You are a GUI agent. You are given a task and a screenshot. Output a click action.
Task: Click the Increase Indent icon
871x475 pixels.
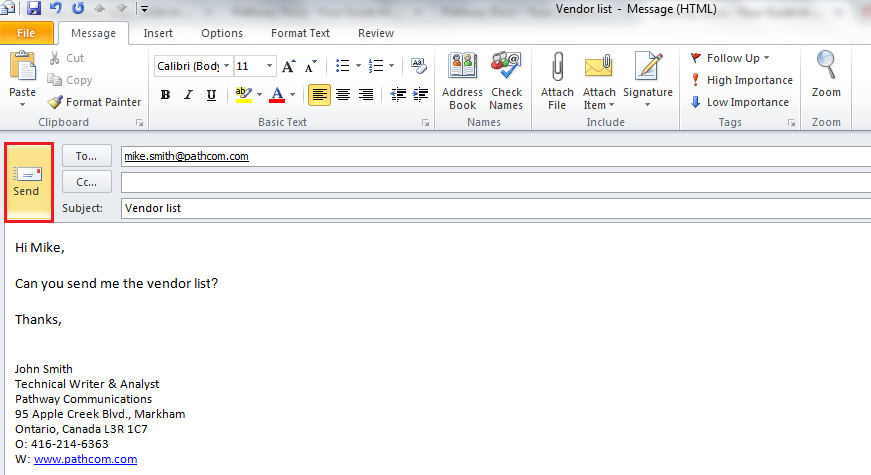(421, 95)
